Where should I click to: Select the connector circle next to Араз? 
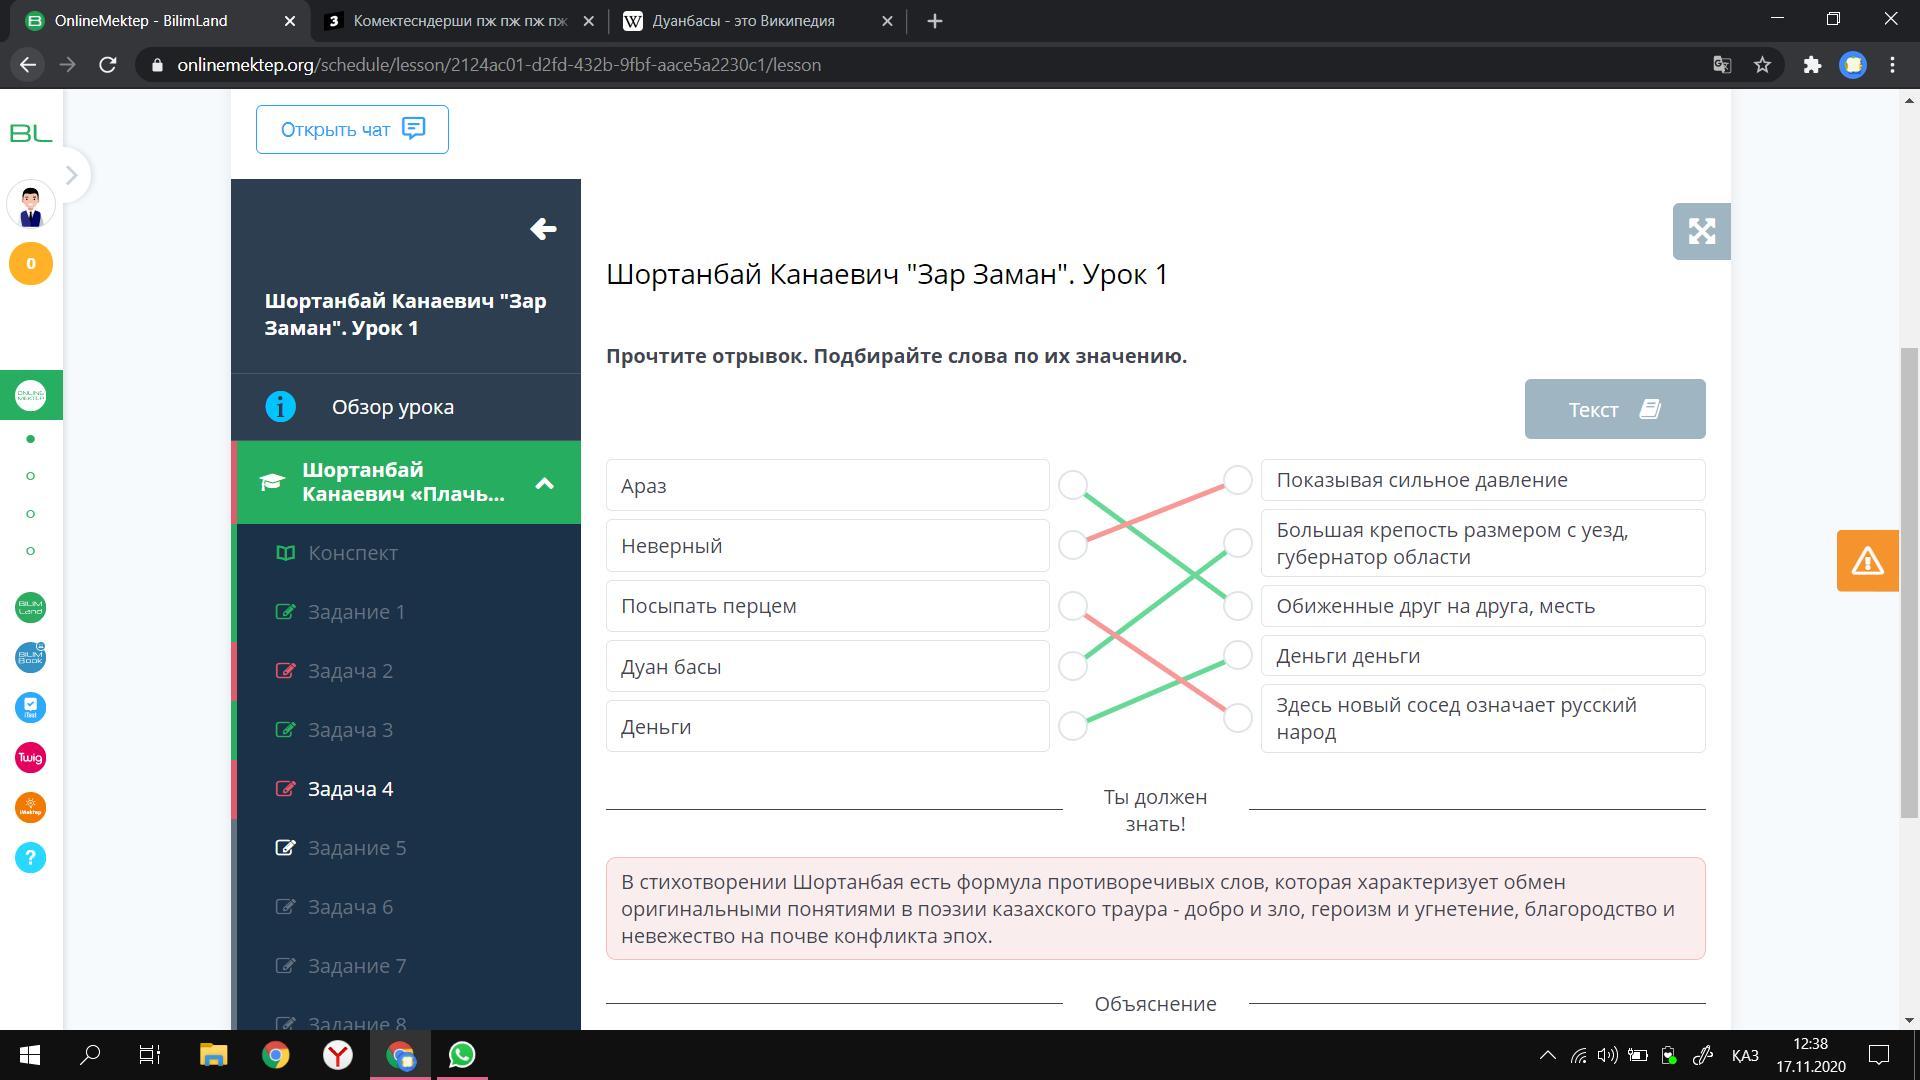coord(1073,485)
